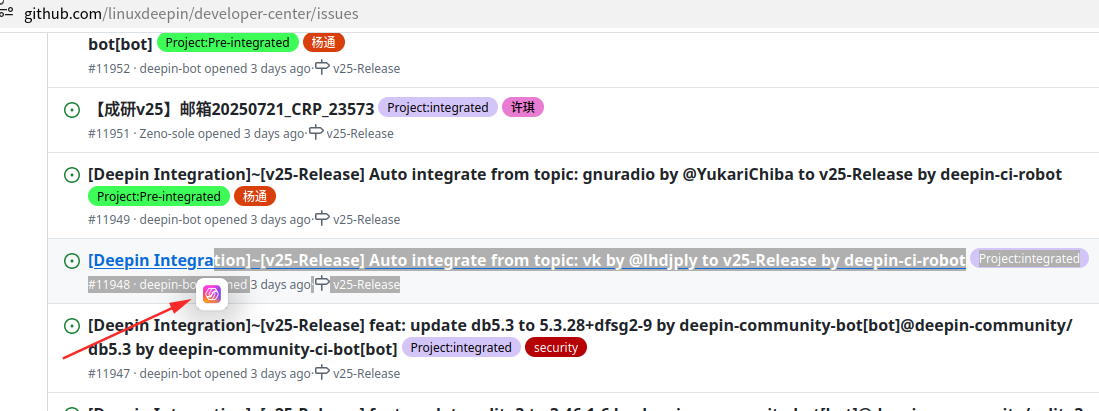Click v25-Release milestone in #11948 row

tap(367, 285)
